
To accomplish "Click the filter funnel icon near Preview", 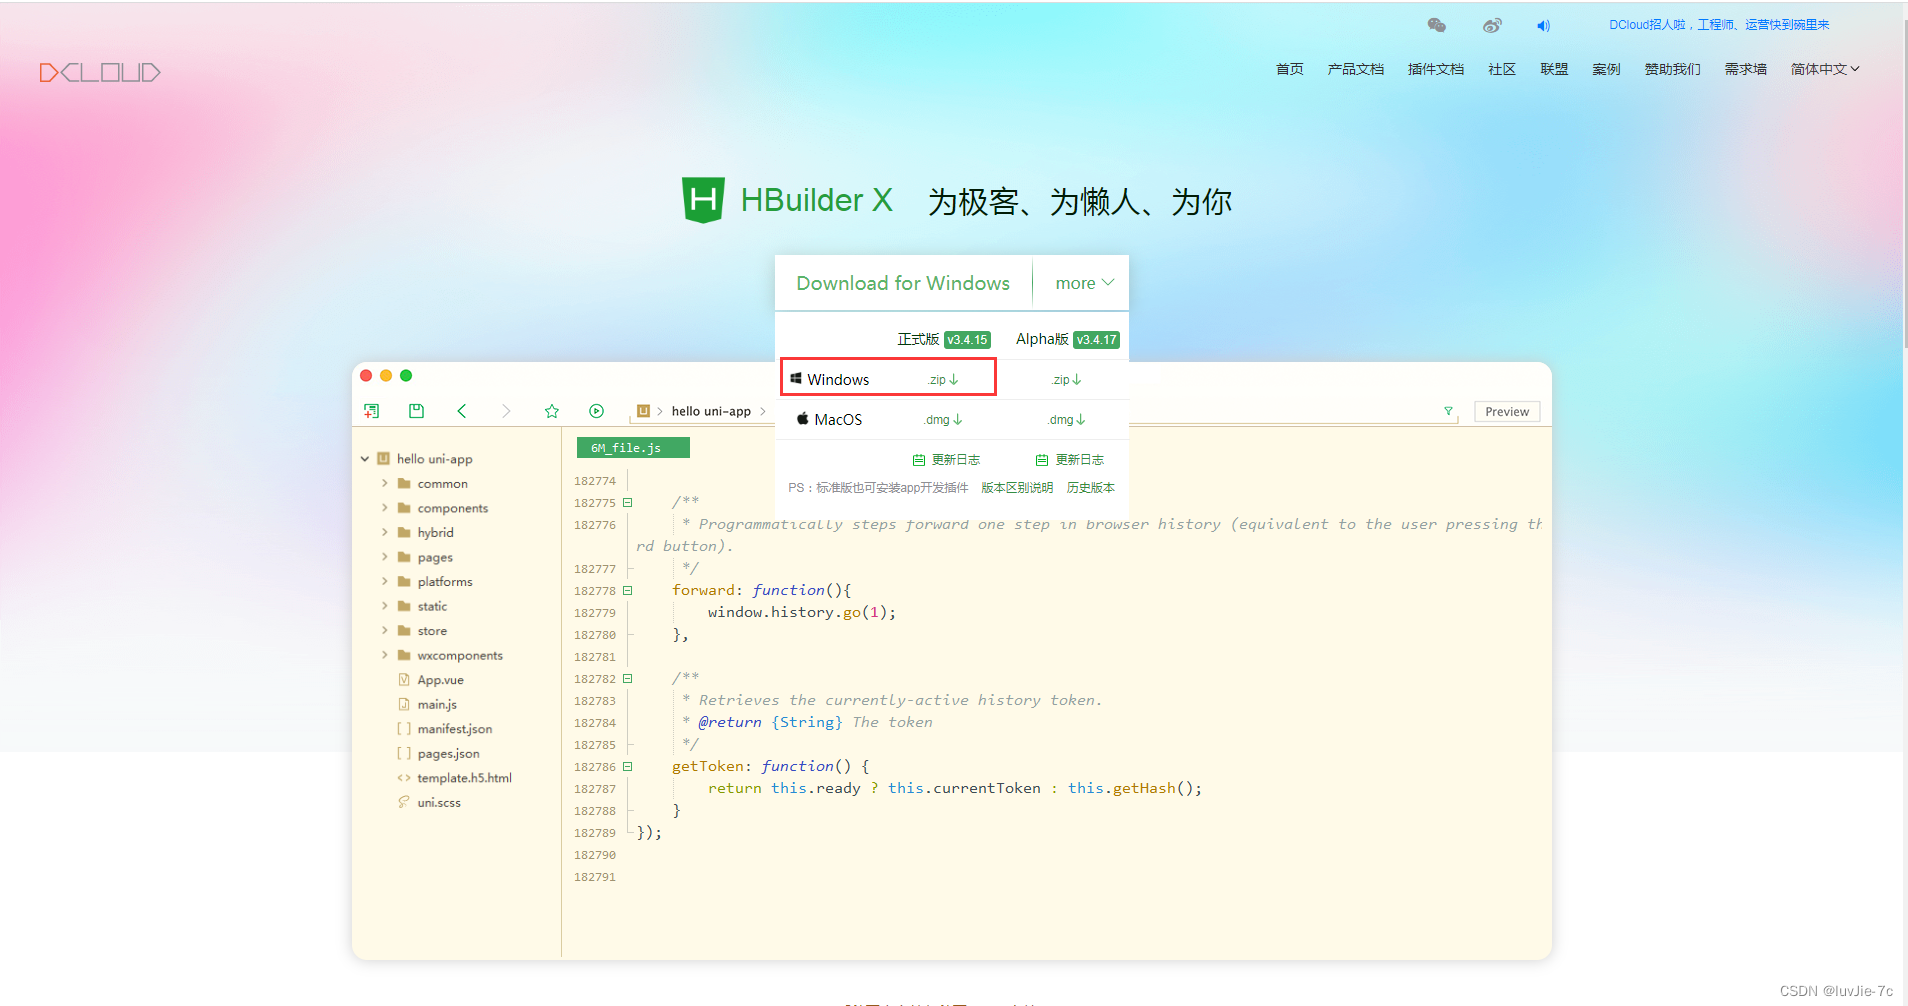I will tap(1448, 411).
